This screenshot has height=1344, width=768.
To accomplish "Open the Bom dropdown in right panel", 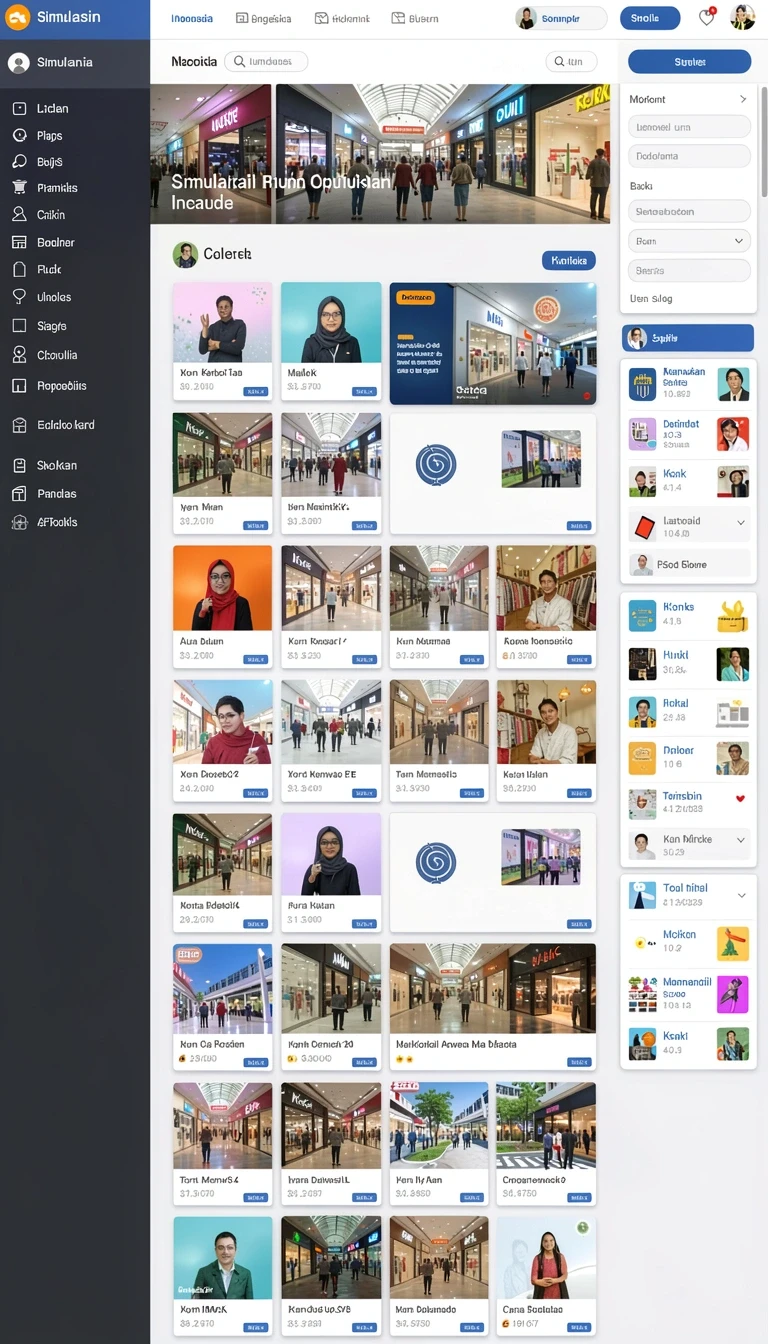I will tap(689, 241).
